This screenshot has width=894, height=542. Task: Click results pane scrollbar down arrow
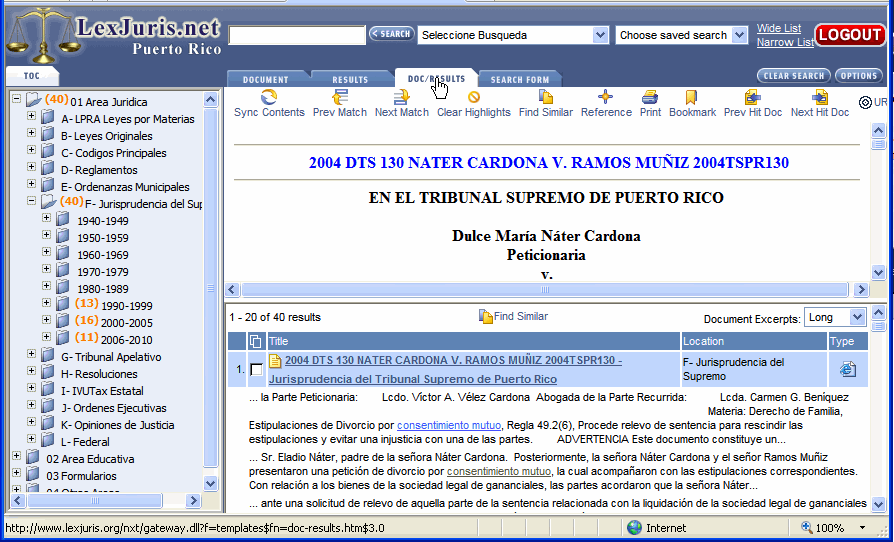(x=879, y=503)
